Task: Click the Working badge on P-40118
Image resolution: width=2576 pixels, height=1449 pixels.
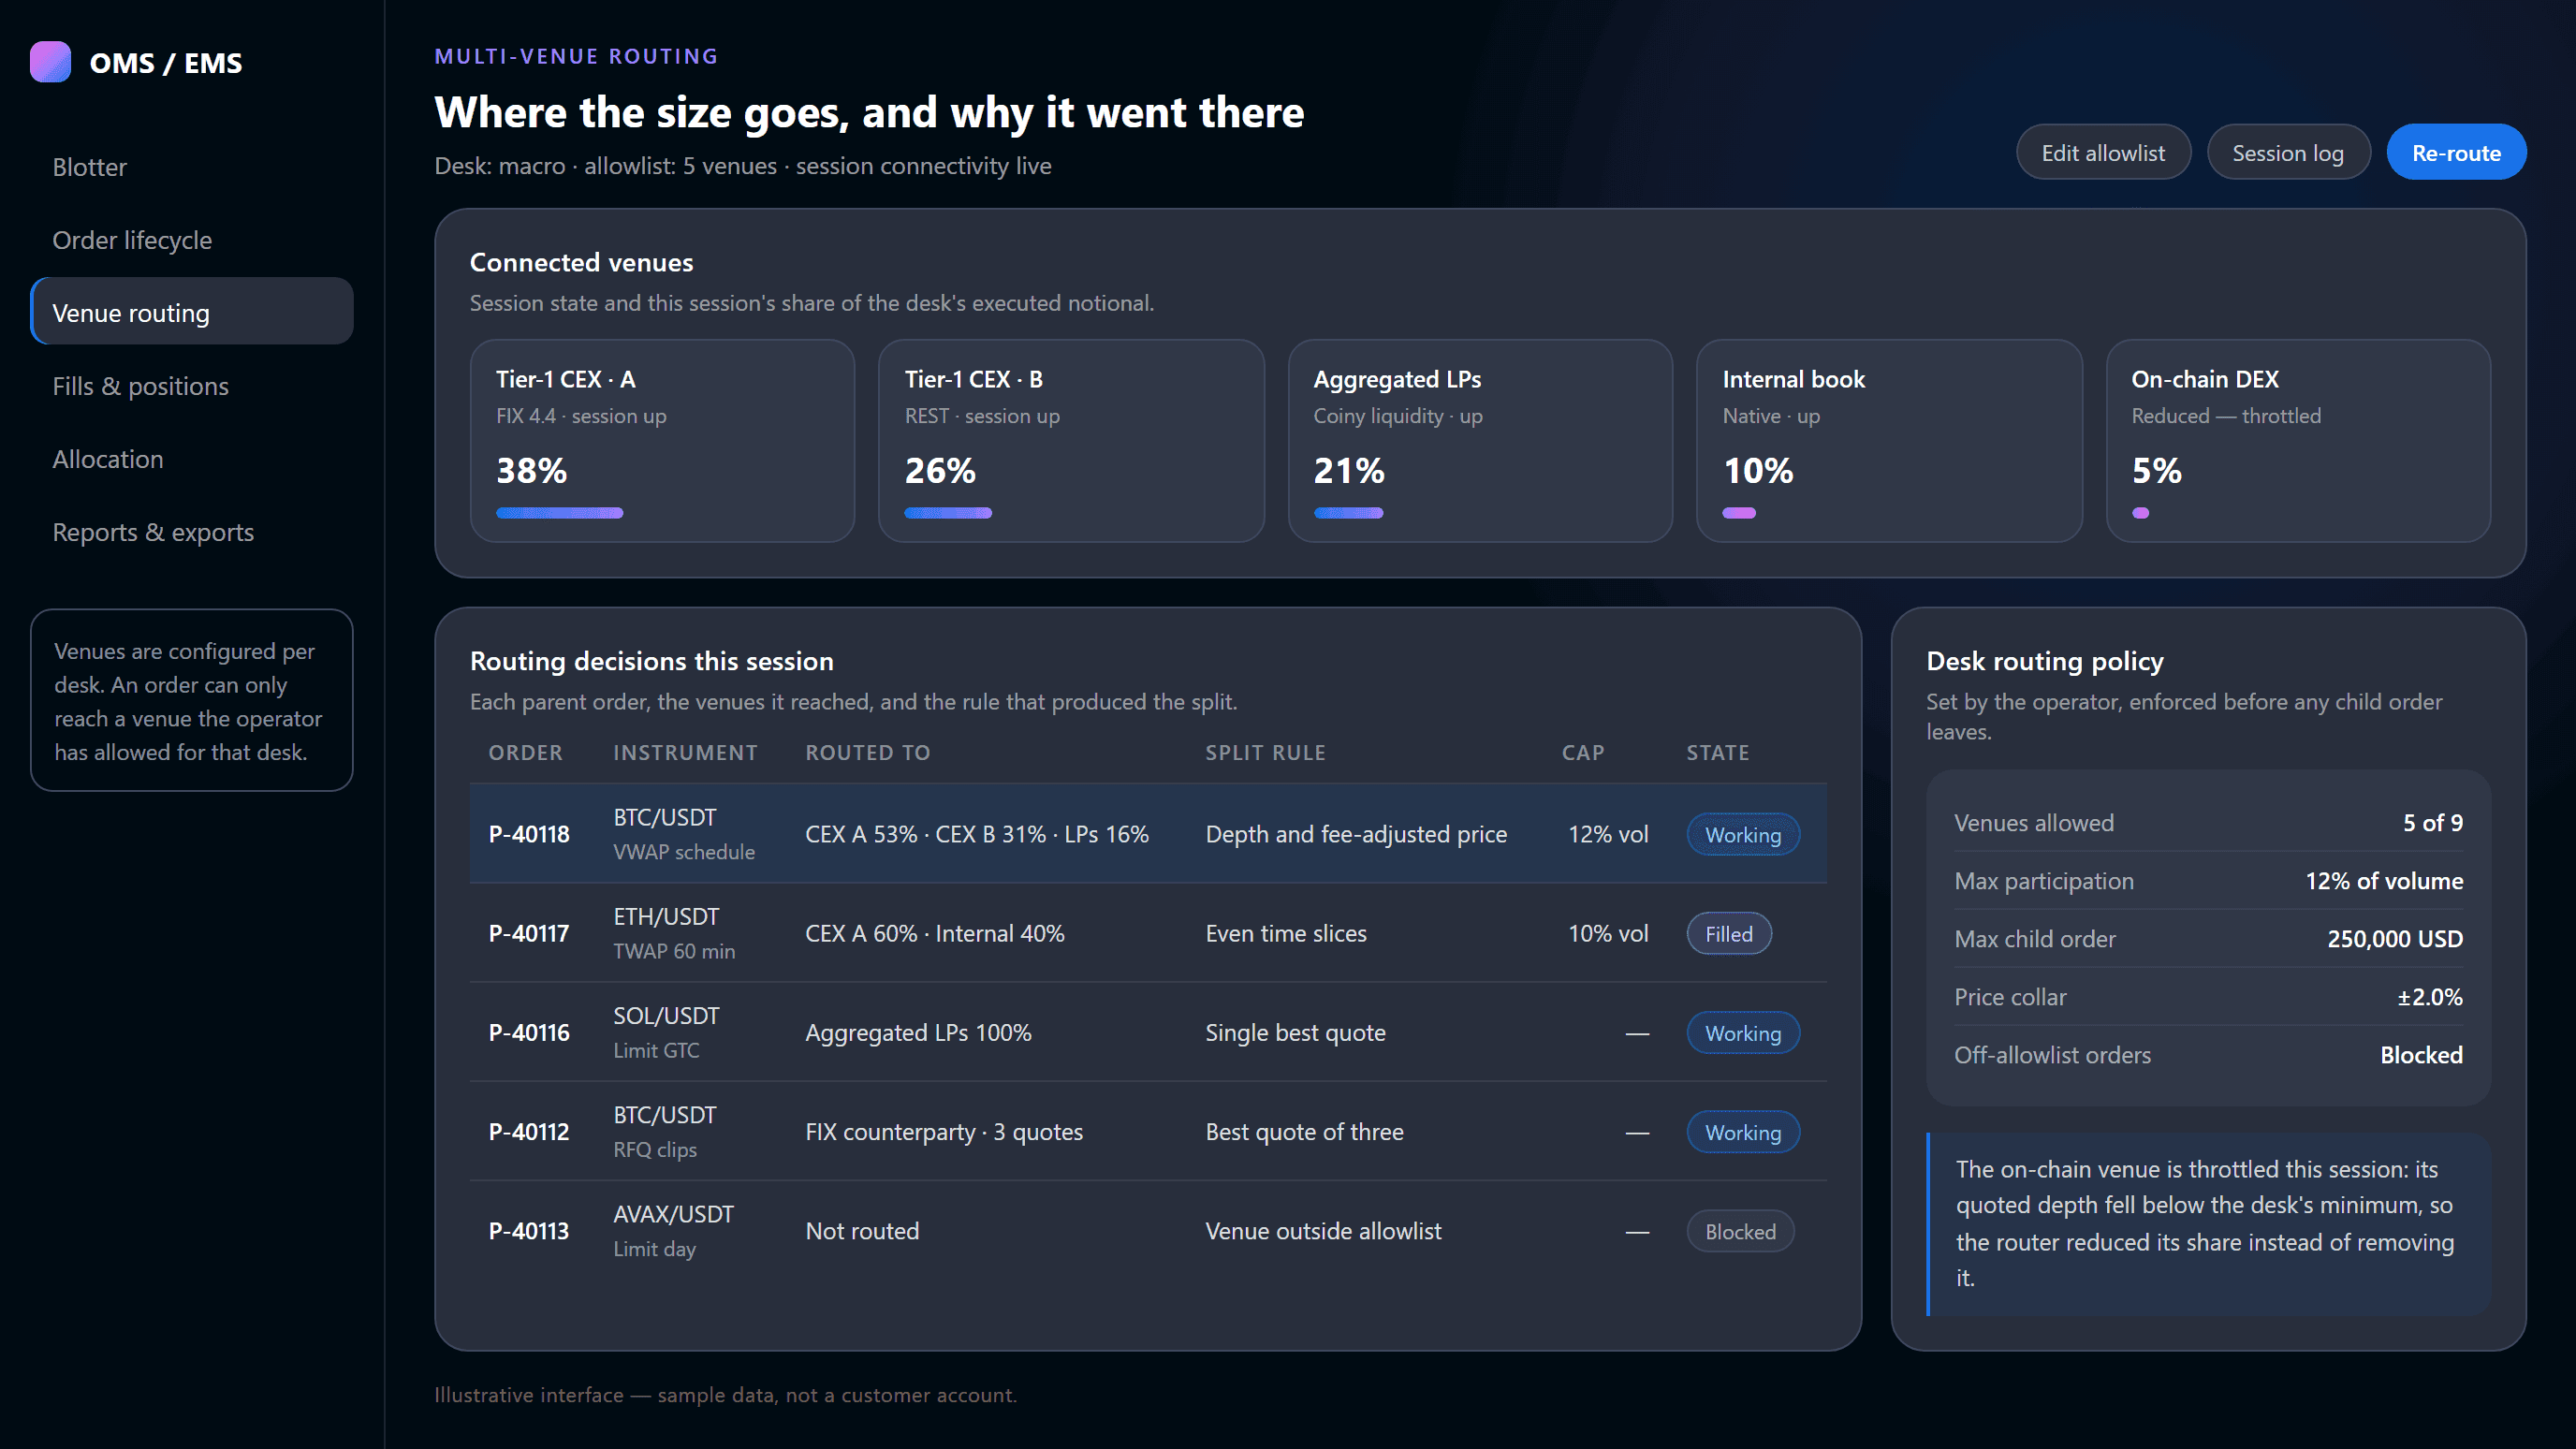Action: tap(1743, 834)
